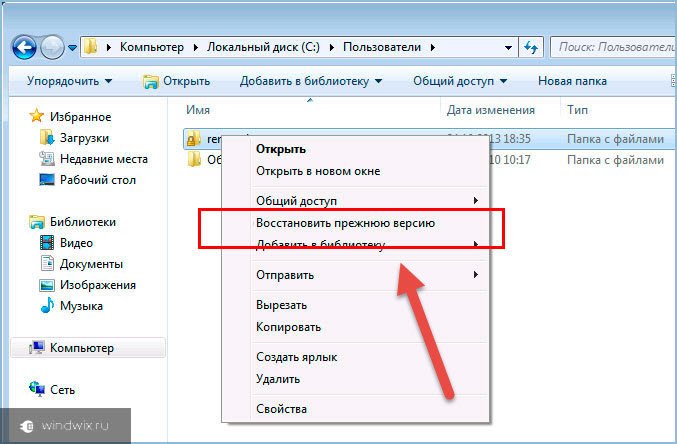This screenshot has width=677, height=444.
Task: Choose "Восстановить прежнюю версию" in context menu
Action: pyautogui.click(x=345, y=223)
